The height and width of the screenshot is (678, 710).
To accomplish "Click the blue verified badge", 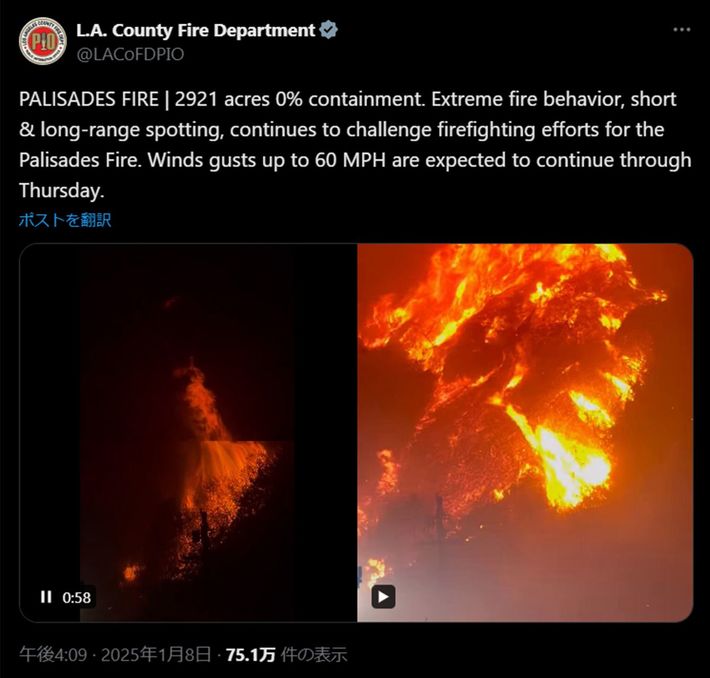I will [329, 30].
